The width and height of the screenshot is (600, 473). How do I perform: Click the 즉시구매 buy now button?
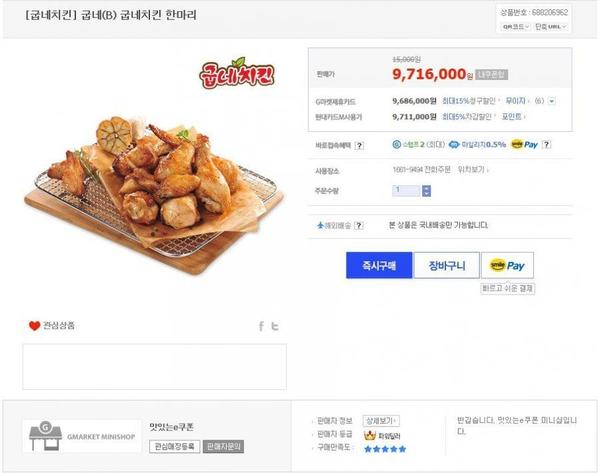(x=379, y=266)
